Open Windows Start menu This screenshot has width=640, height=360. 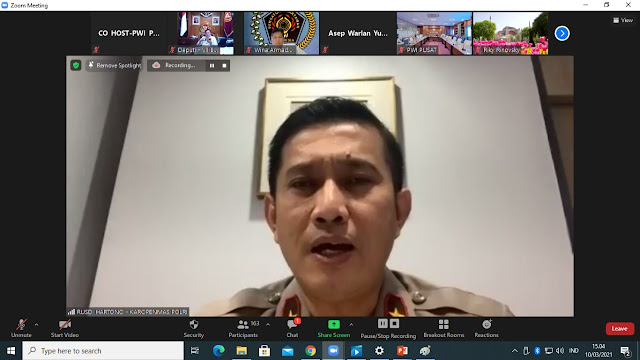pos(11,351)
